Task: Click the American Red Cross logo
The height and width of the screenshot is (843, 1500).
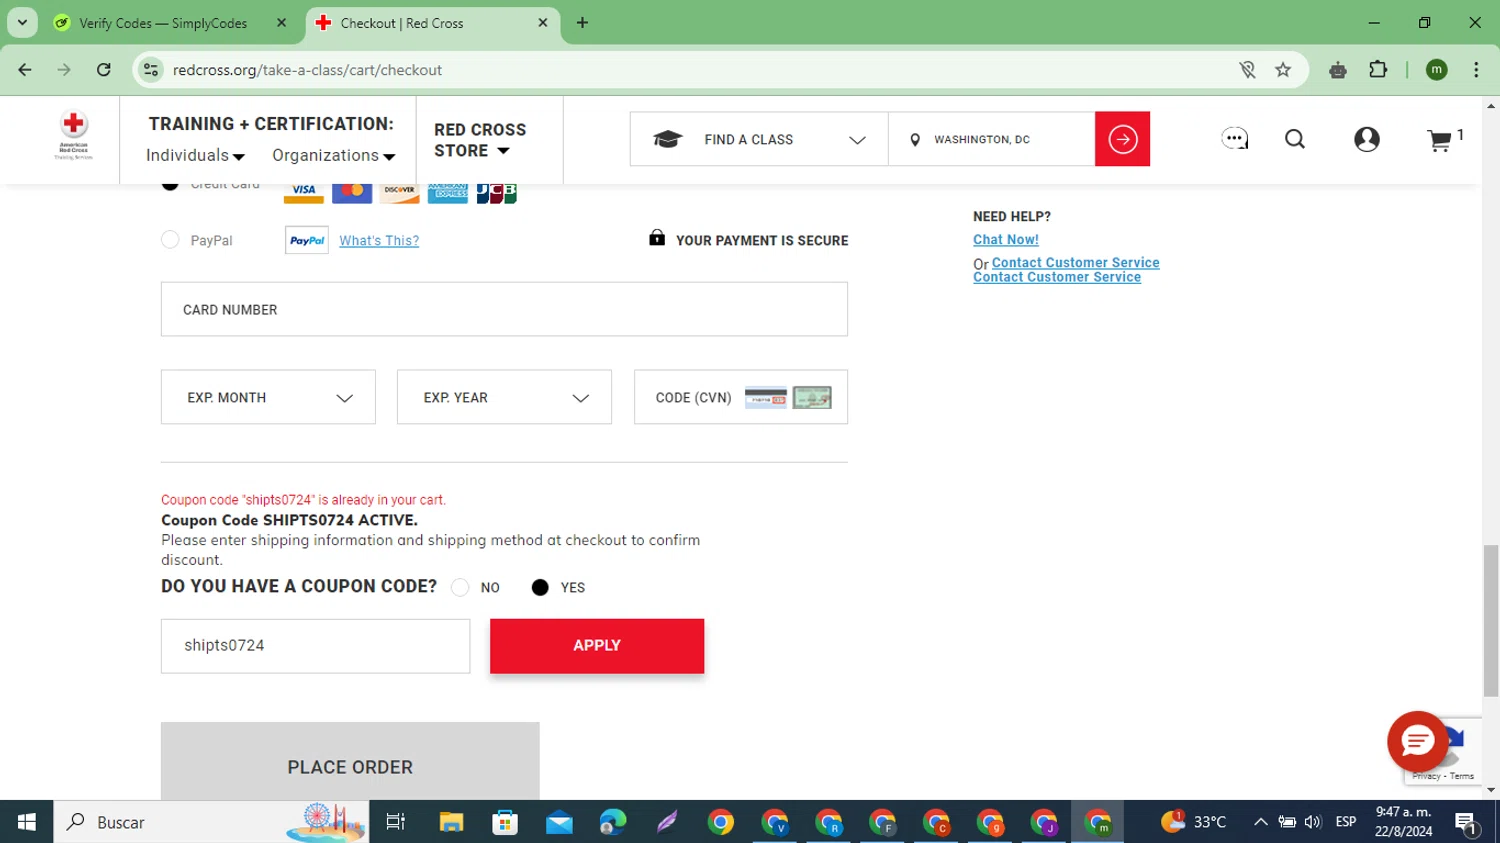Action: [x=73, y=136]
